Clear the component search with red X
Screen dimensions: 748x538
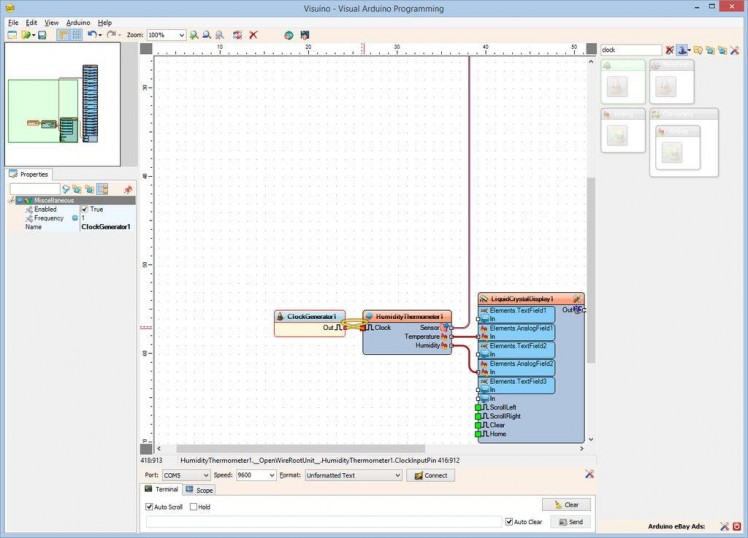point(670,50)
